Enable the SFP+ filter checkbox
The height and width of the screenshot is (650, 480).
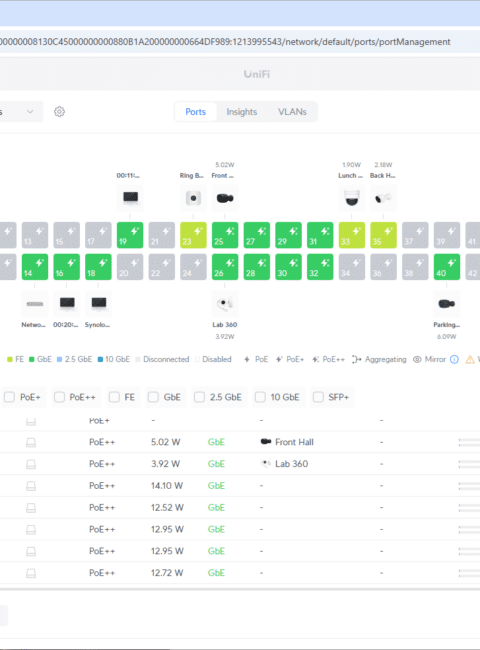pyautogui.click(x=318, y=397)
